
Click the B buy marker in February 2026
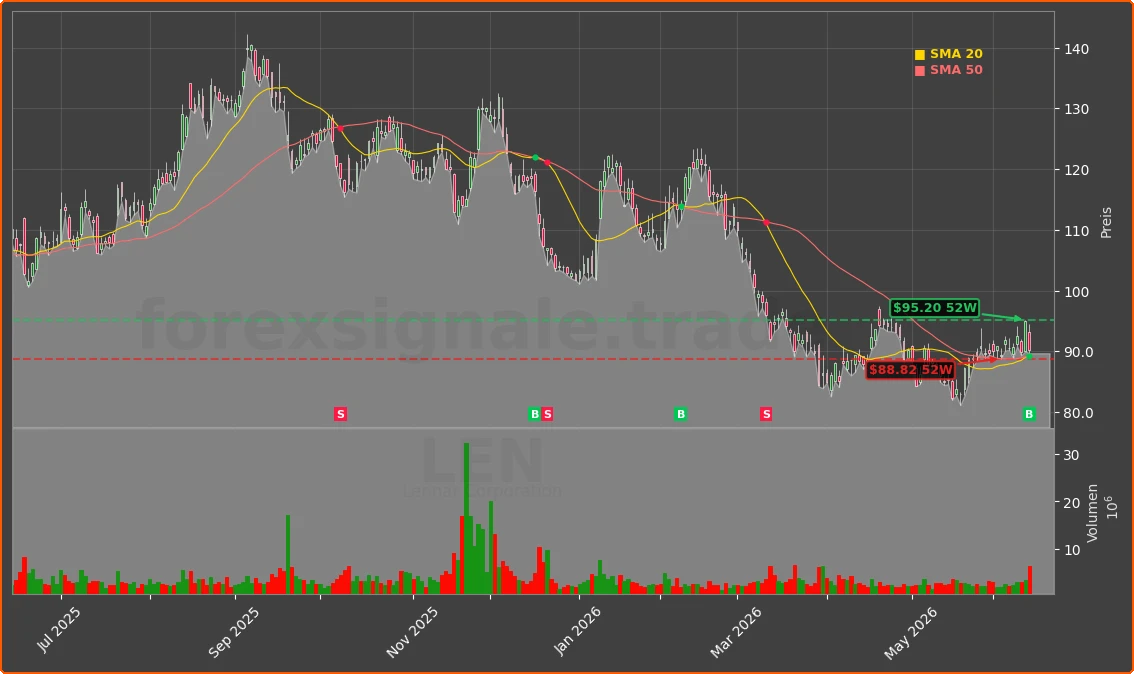pyautogui.click(x=681, y=414)
